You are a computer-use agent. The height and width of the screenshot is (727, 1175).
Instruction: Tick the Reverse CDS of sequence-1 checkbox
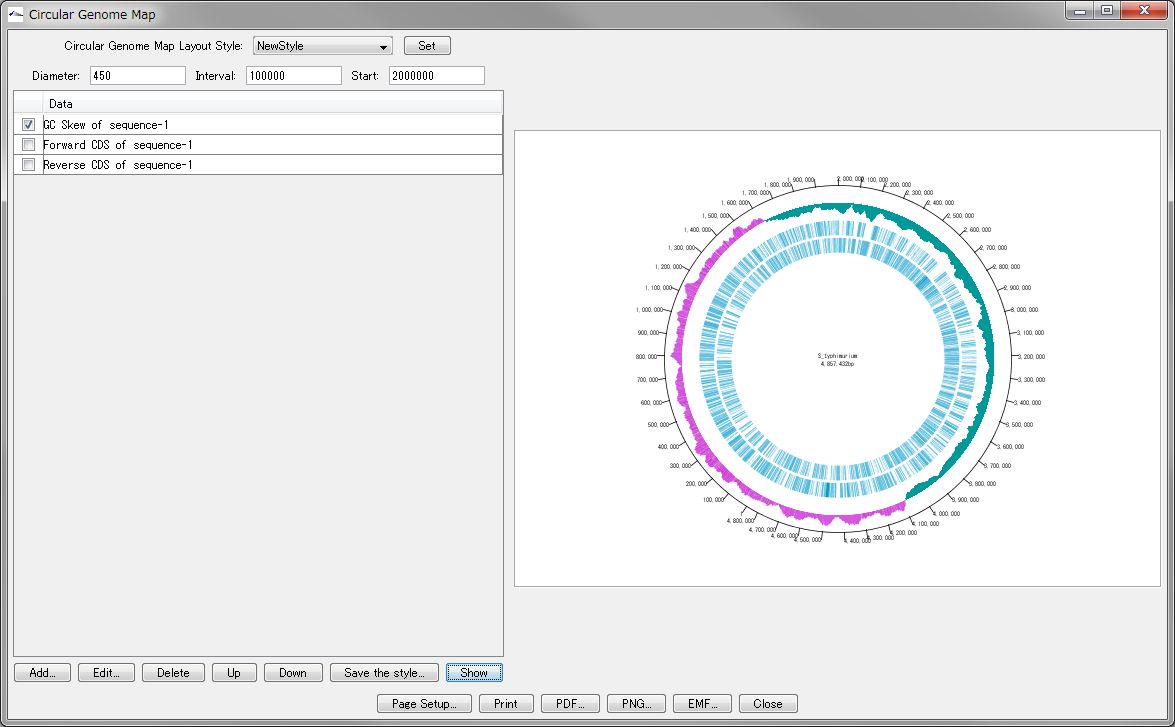click(28, 165)
